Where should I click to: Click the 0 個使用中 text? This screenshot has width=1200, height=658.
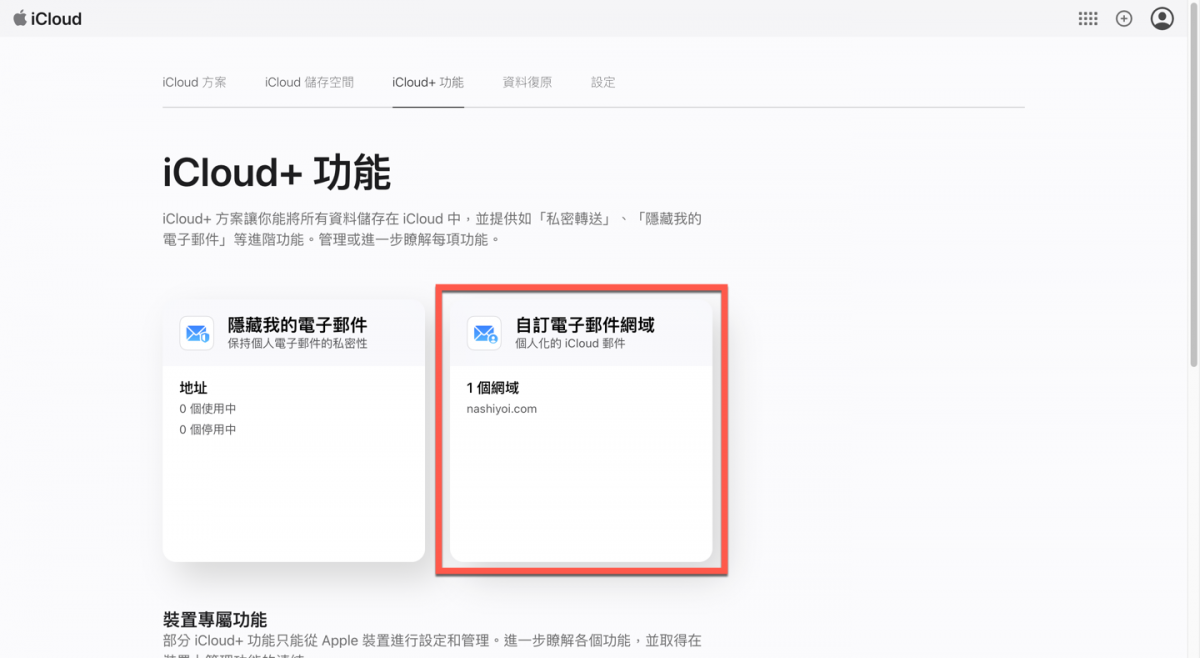(x=208, y=409)
